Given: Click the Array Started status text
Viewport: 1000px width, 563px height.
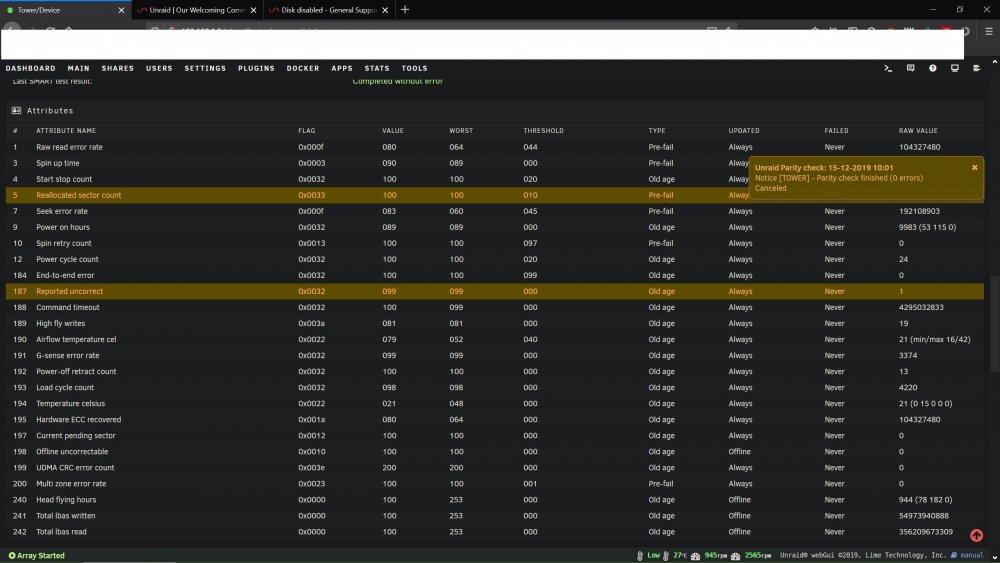Looking at the screenshot, I should pos(41,555).
